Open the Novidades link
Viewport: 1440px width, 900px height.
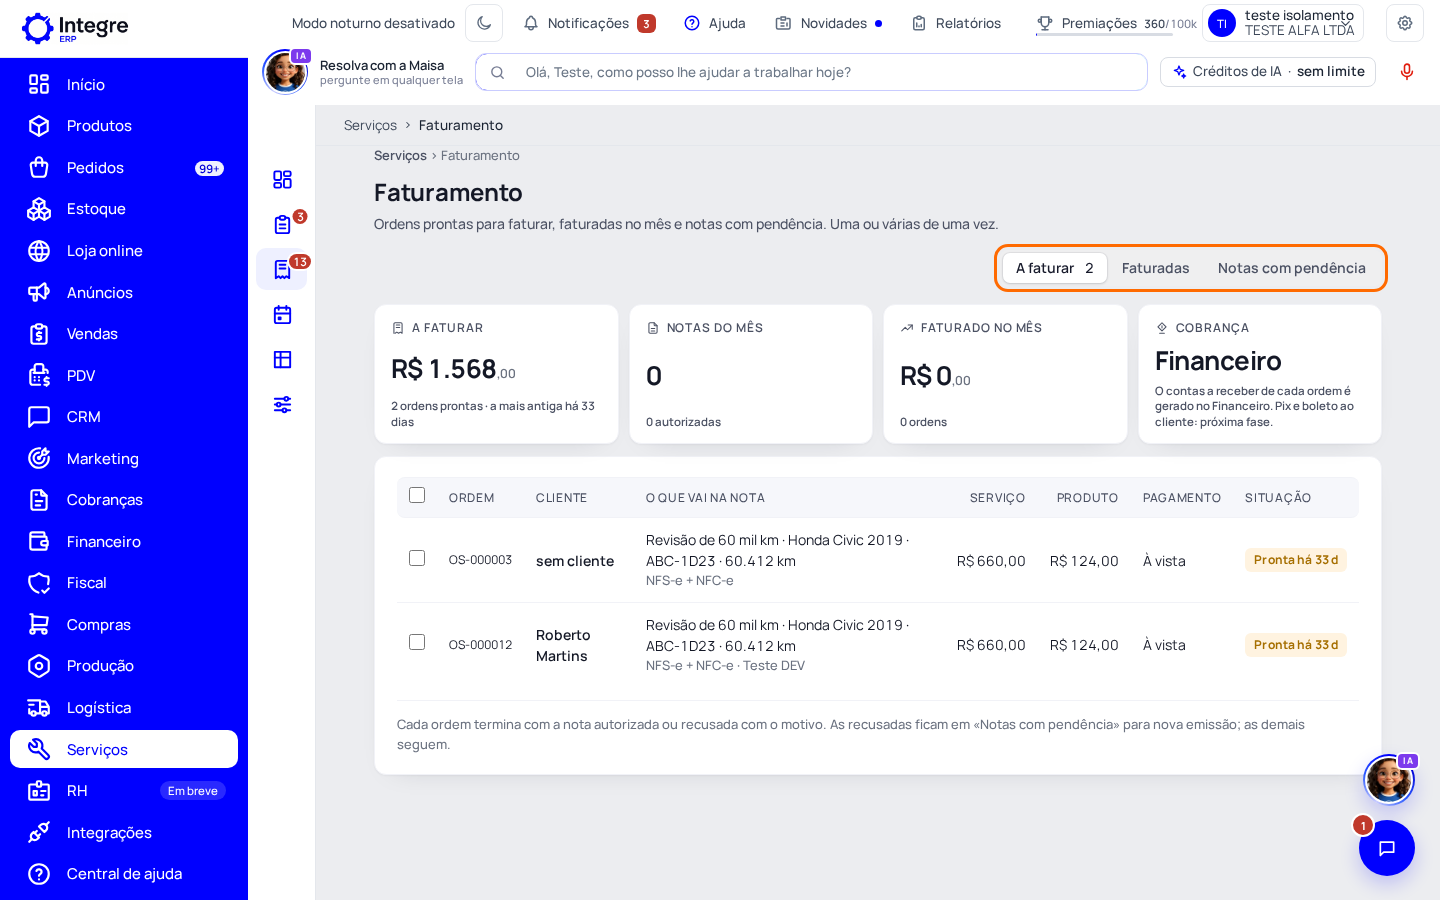pos(829,23)
